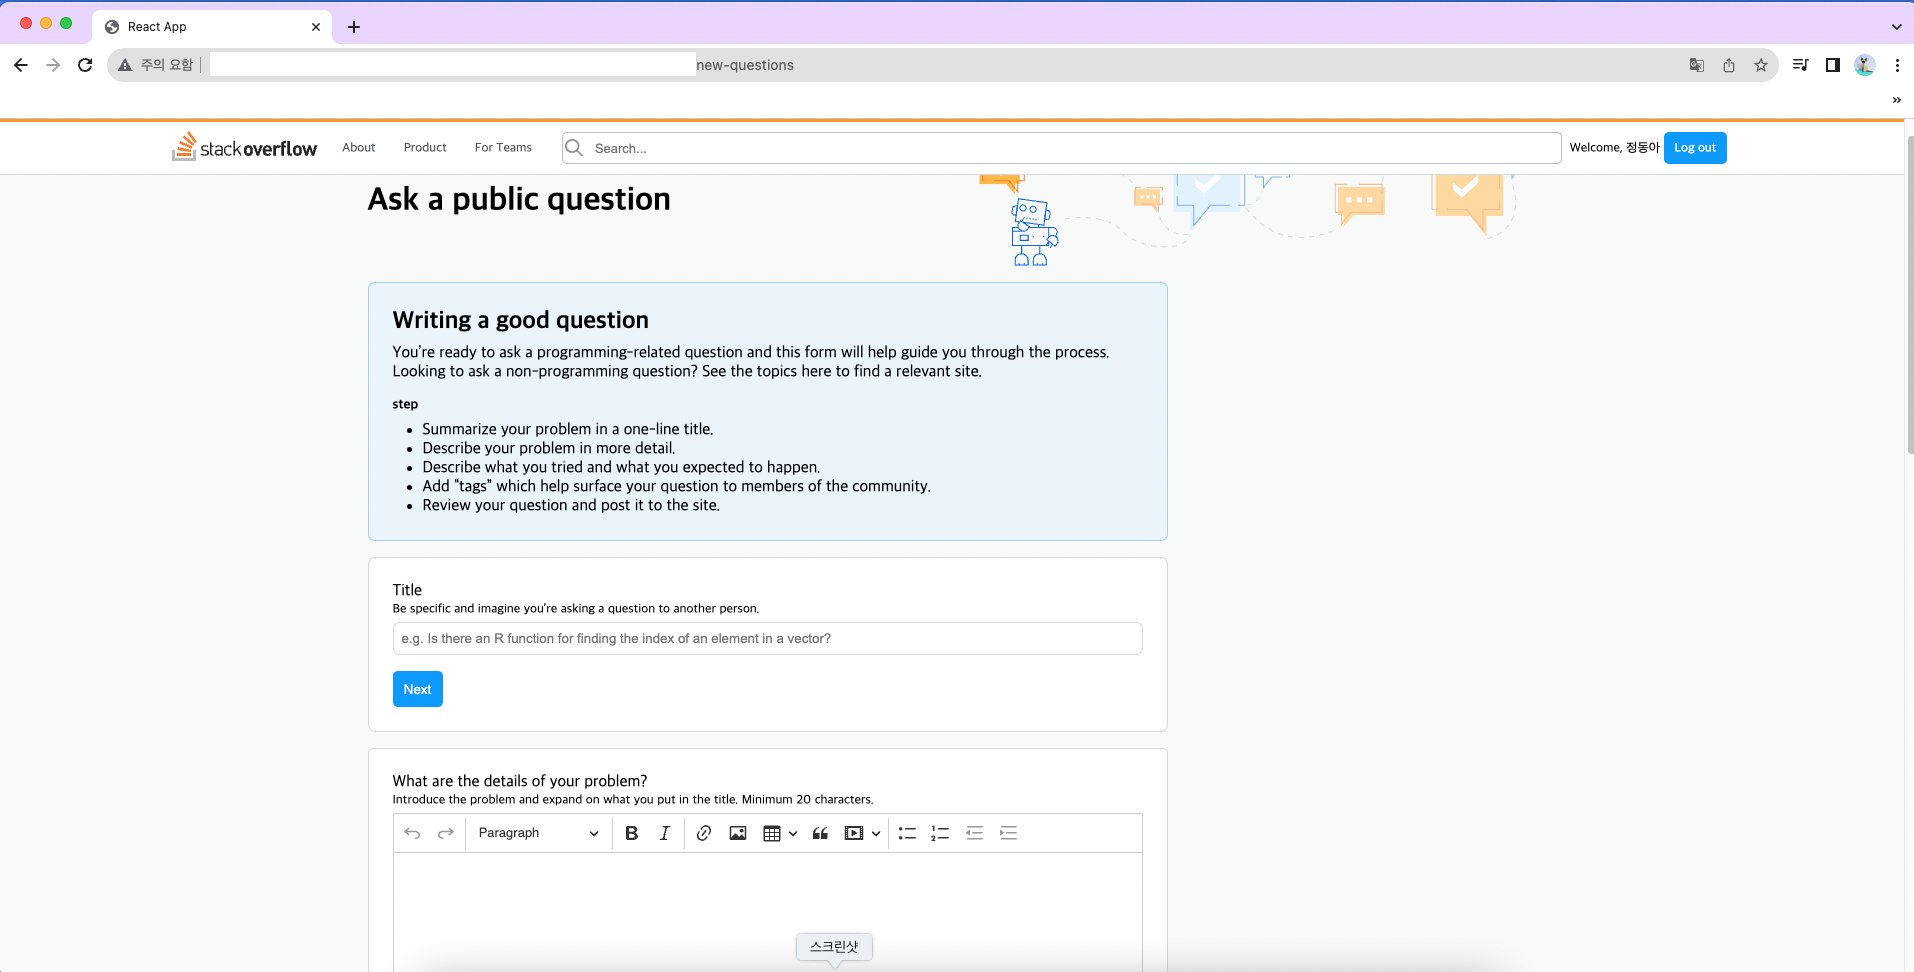Insert a numbered list

point(938,832)
